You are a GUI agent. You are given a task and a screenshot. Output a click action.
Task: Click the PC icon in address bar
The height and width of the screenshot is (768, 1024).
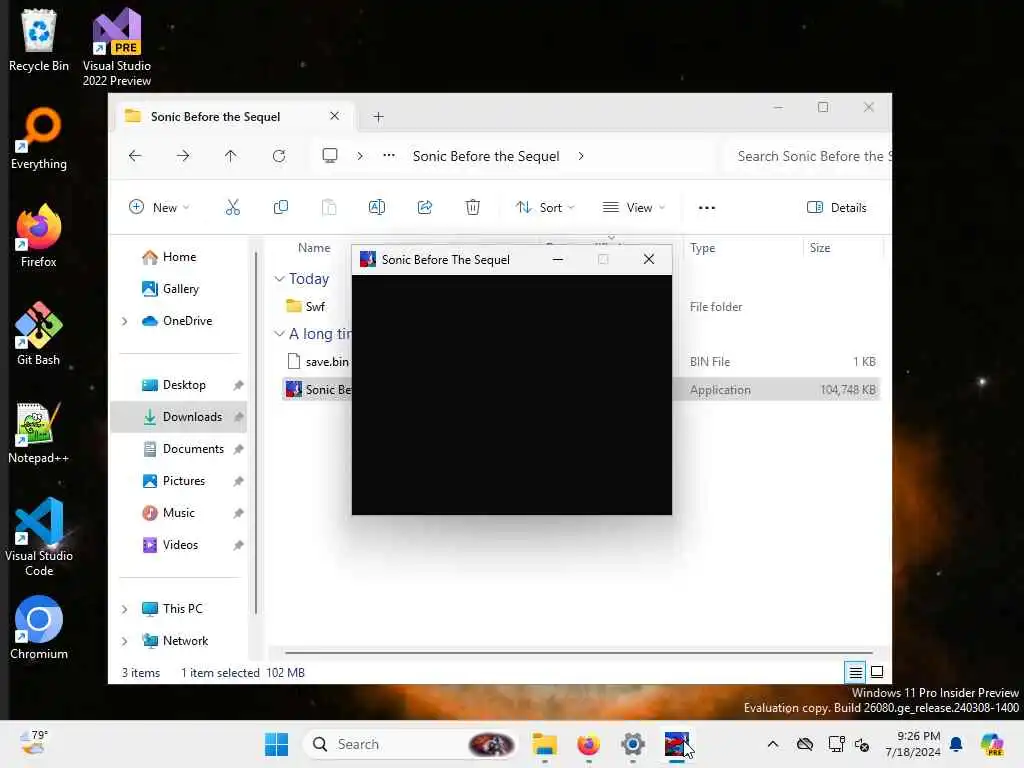pyautogui.click(x=330, y=156)
